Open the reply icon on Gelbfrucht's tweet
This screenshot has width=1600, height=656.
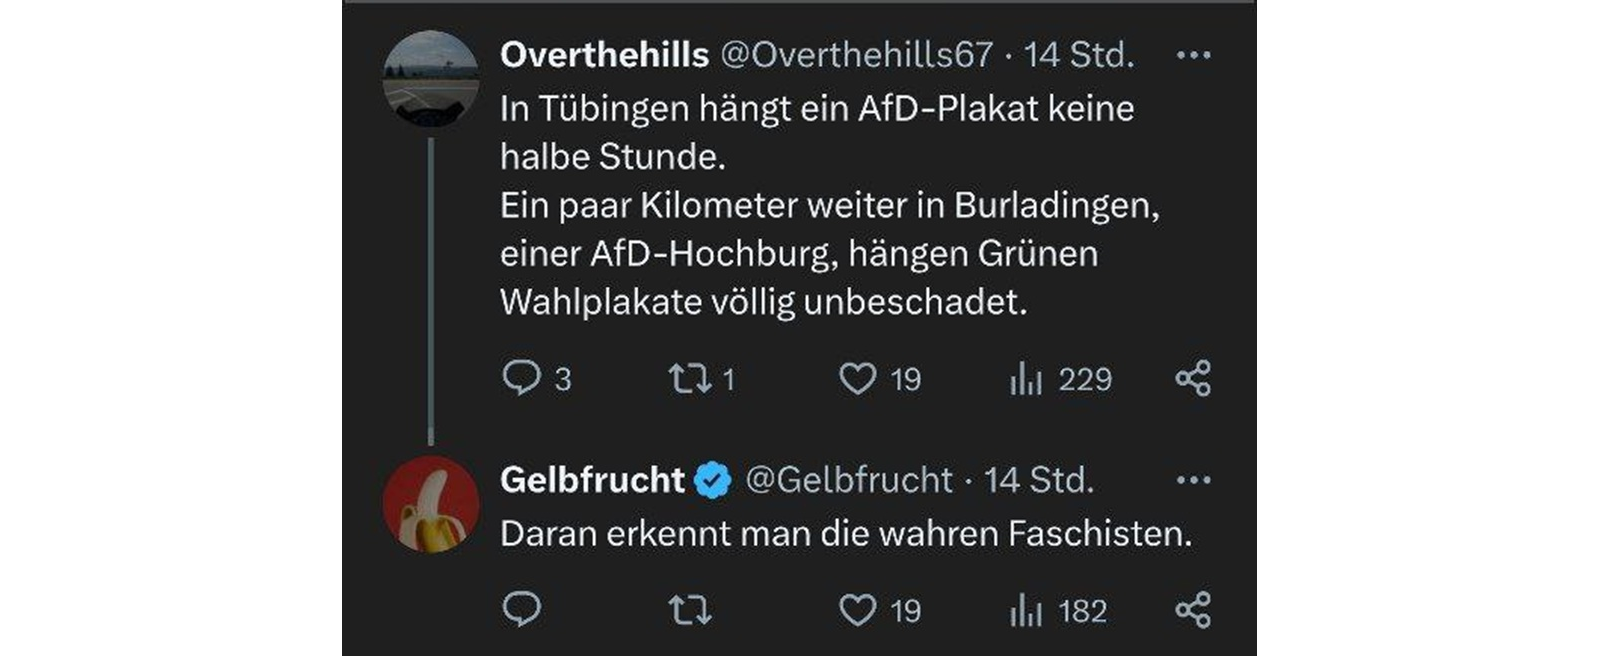(524, 606)
